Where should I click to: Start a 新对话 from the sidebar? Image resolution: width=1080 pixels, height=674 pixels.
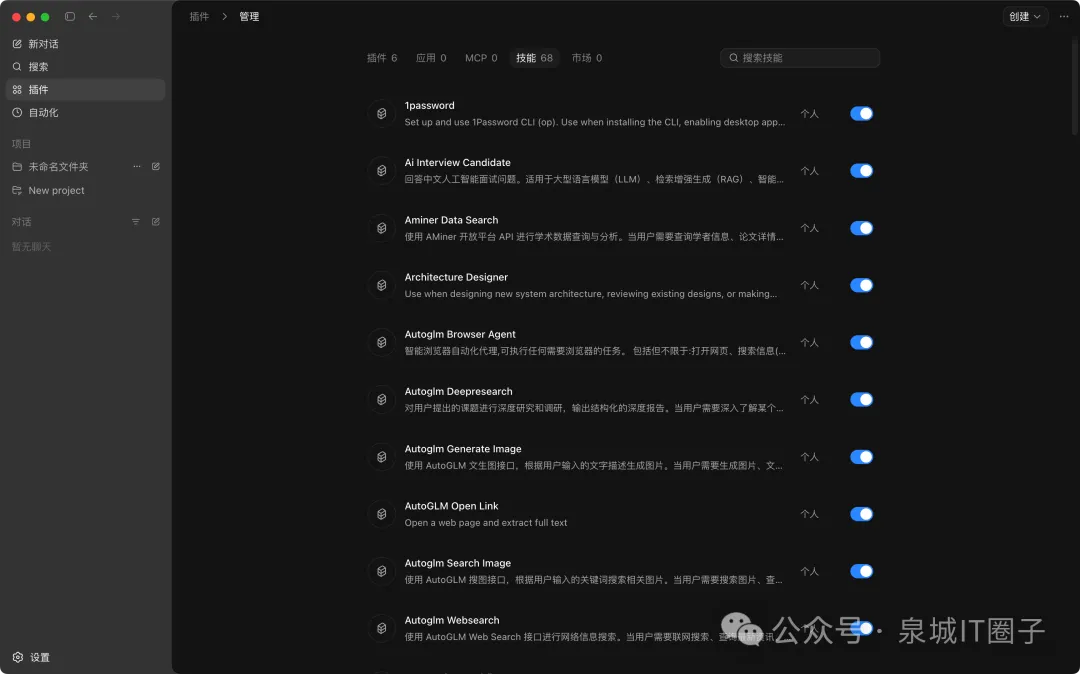pyautogui.click(x=85, y=44)
